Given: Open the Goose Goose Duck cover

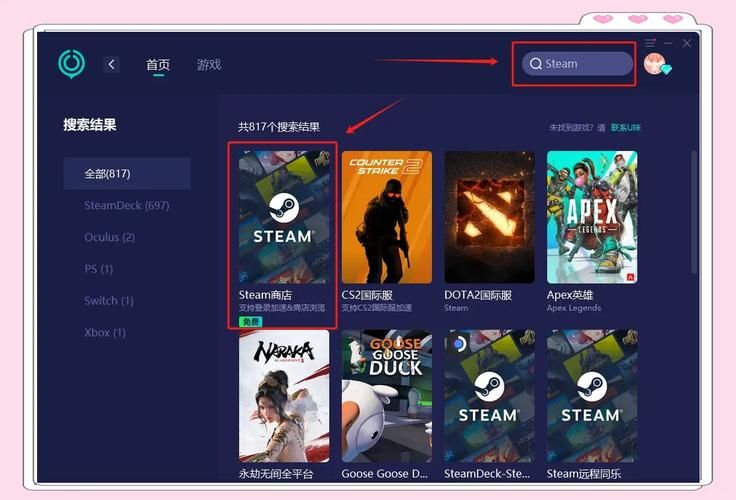Looking at the screenshot, I should pyautogui.click(x=387, y=396).
